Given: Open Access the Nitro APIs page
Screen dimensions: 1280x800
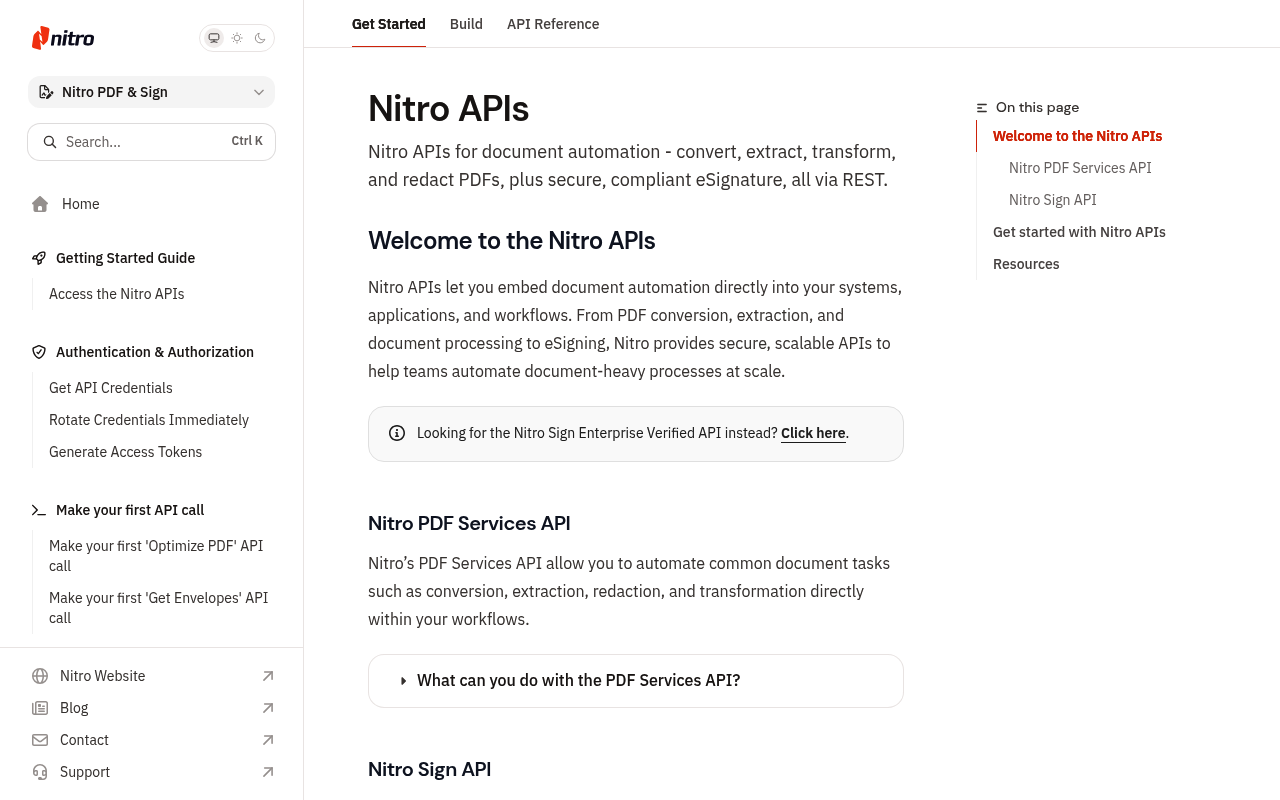Looking at the screenshot, I should pyautogui.click(x=117, y=294).
